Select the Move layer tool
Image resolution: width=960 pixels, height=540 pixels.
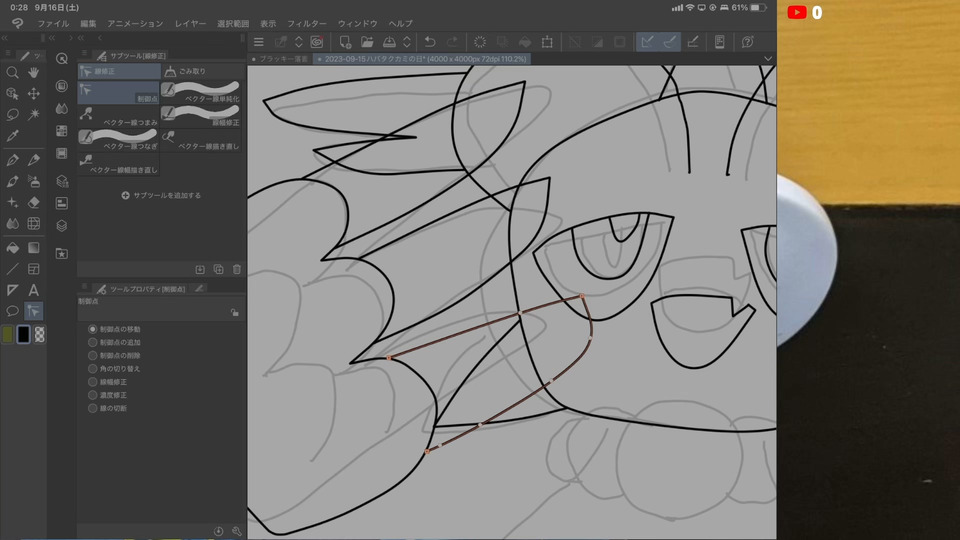34,94
